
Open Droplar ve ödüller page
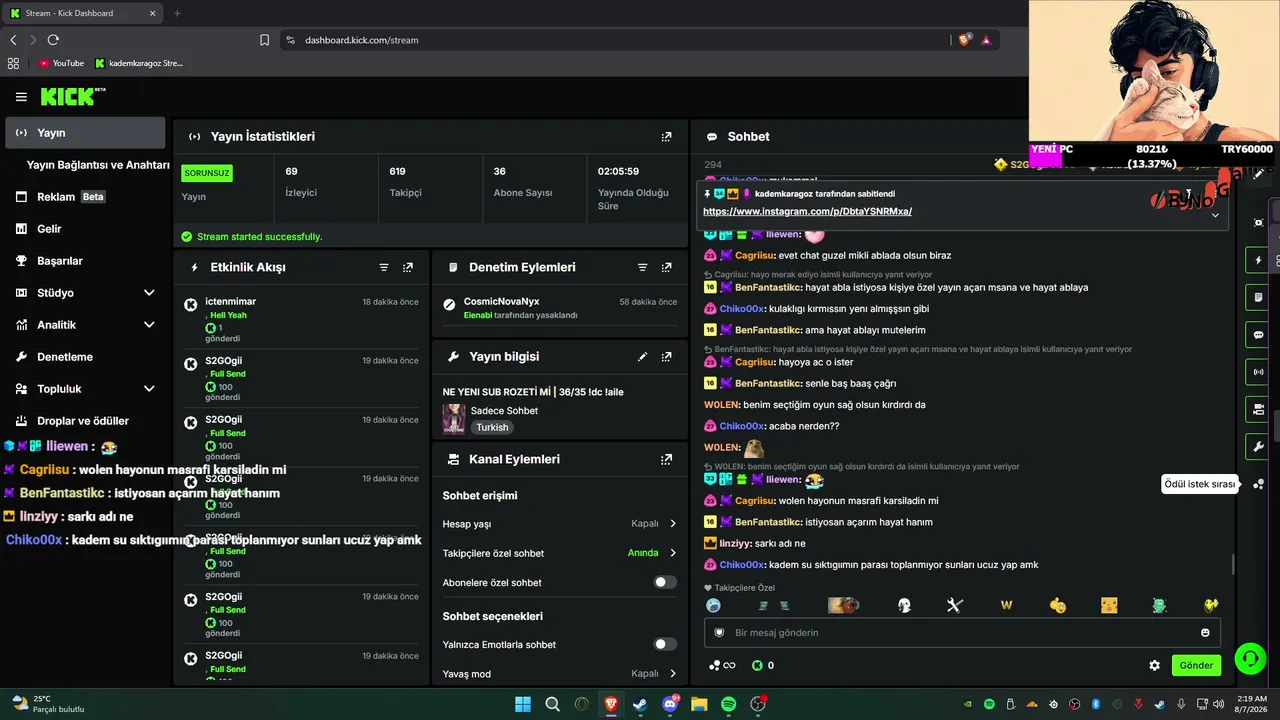85,421
